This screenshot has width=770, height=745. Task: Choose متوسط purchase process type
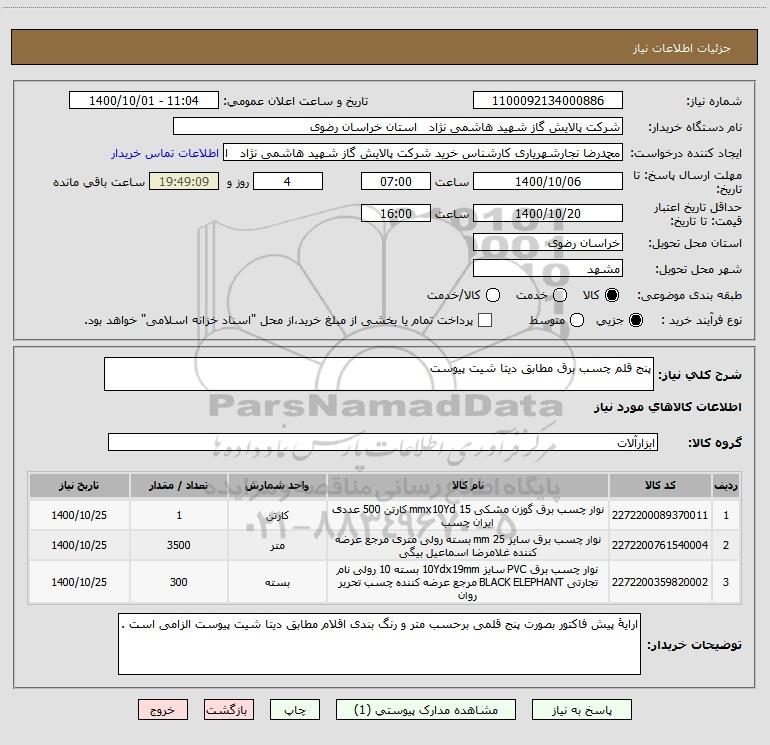tap(577, 320)
